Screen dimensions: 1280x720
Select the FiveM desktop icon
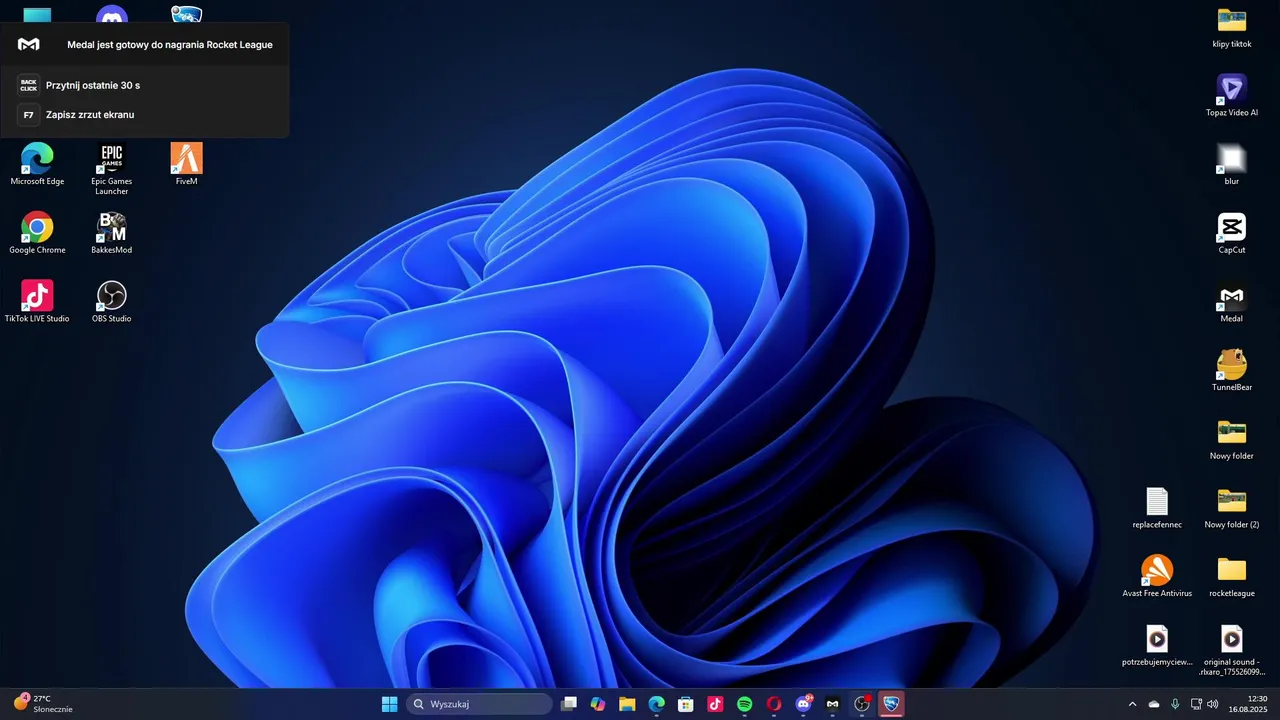[187, 165]
